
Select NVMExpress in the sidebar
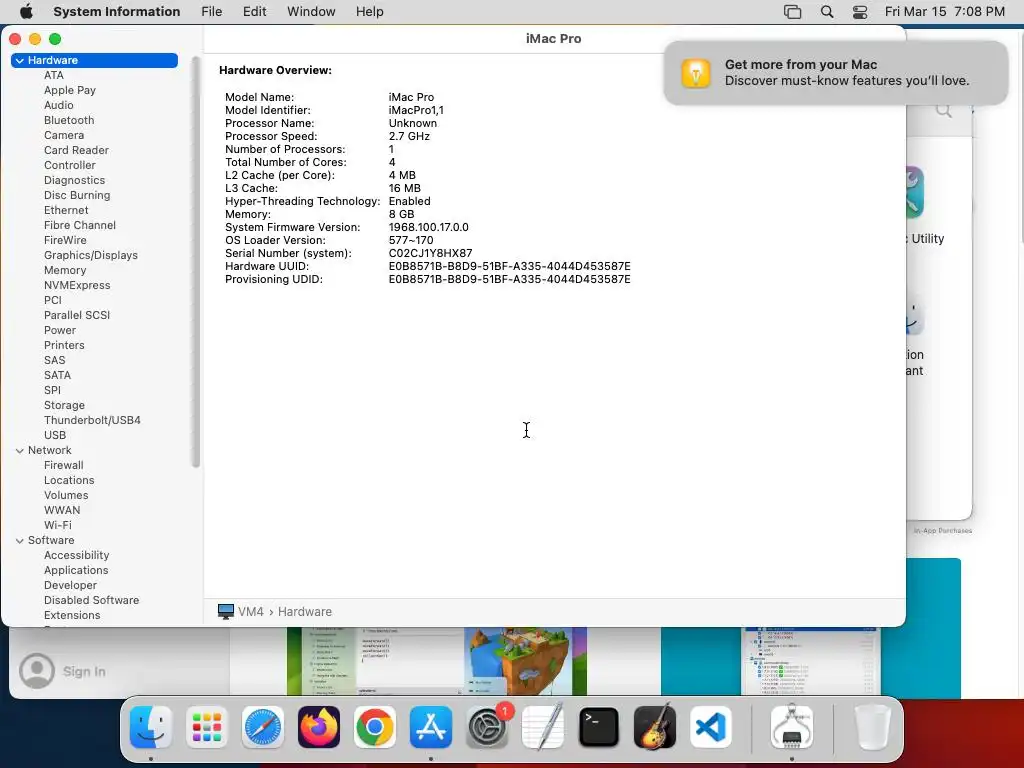[77, 285]
